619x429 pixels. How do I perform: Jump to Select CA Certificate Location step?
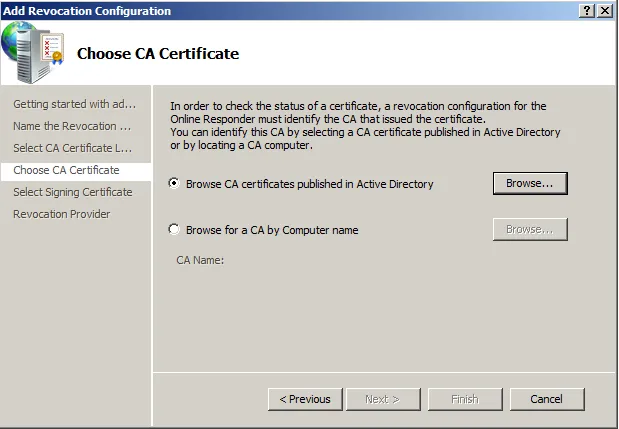72,148
